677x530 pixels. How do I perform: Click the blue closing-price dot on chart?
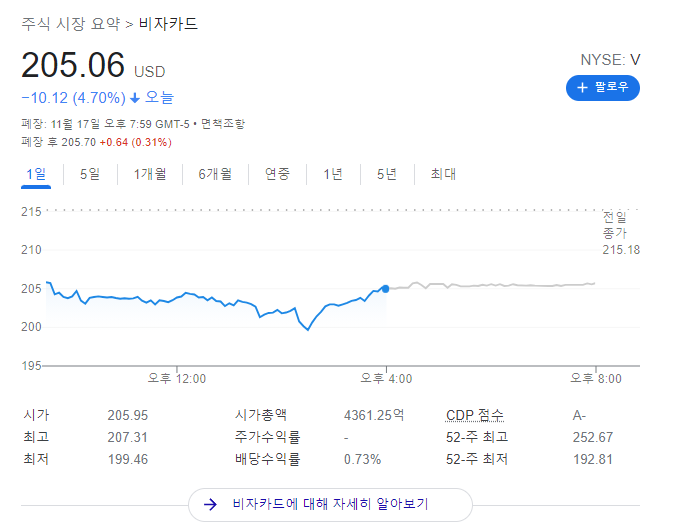coord(385,289)
